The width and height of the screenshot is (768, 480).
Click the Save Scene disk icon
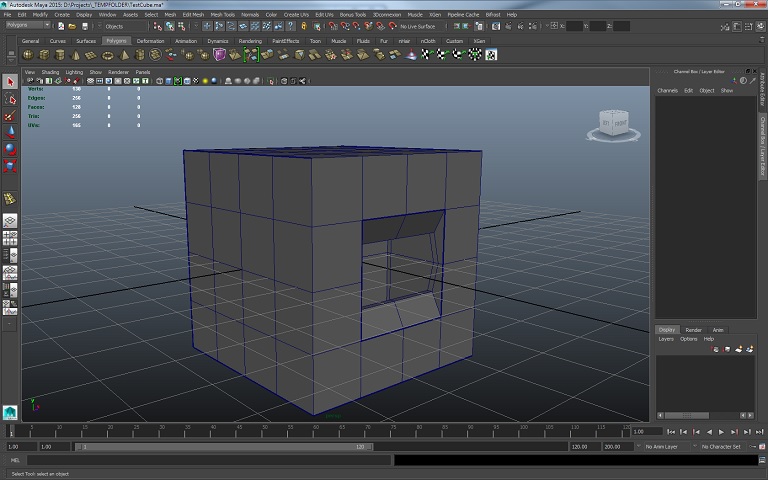click(84, 26)
